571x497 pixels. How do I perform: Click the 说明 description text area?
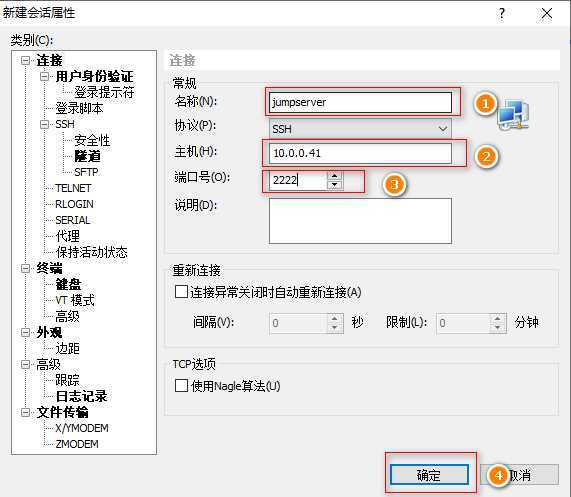tap(360, 221)
